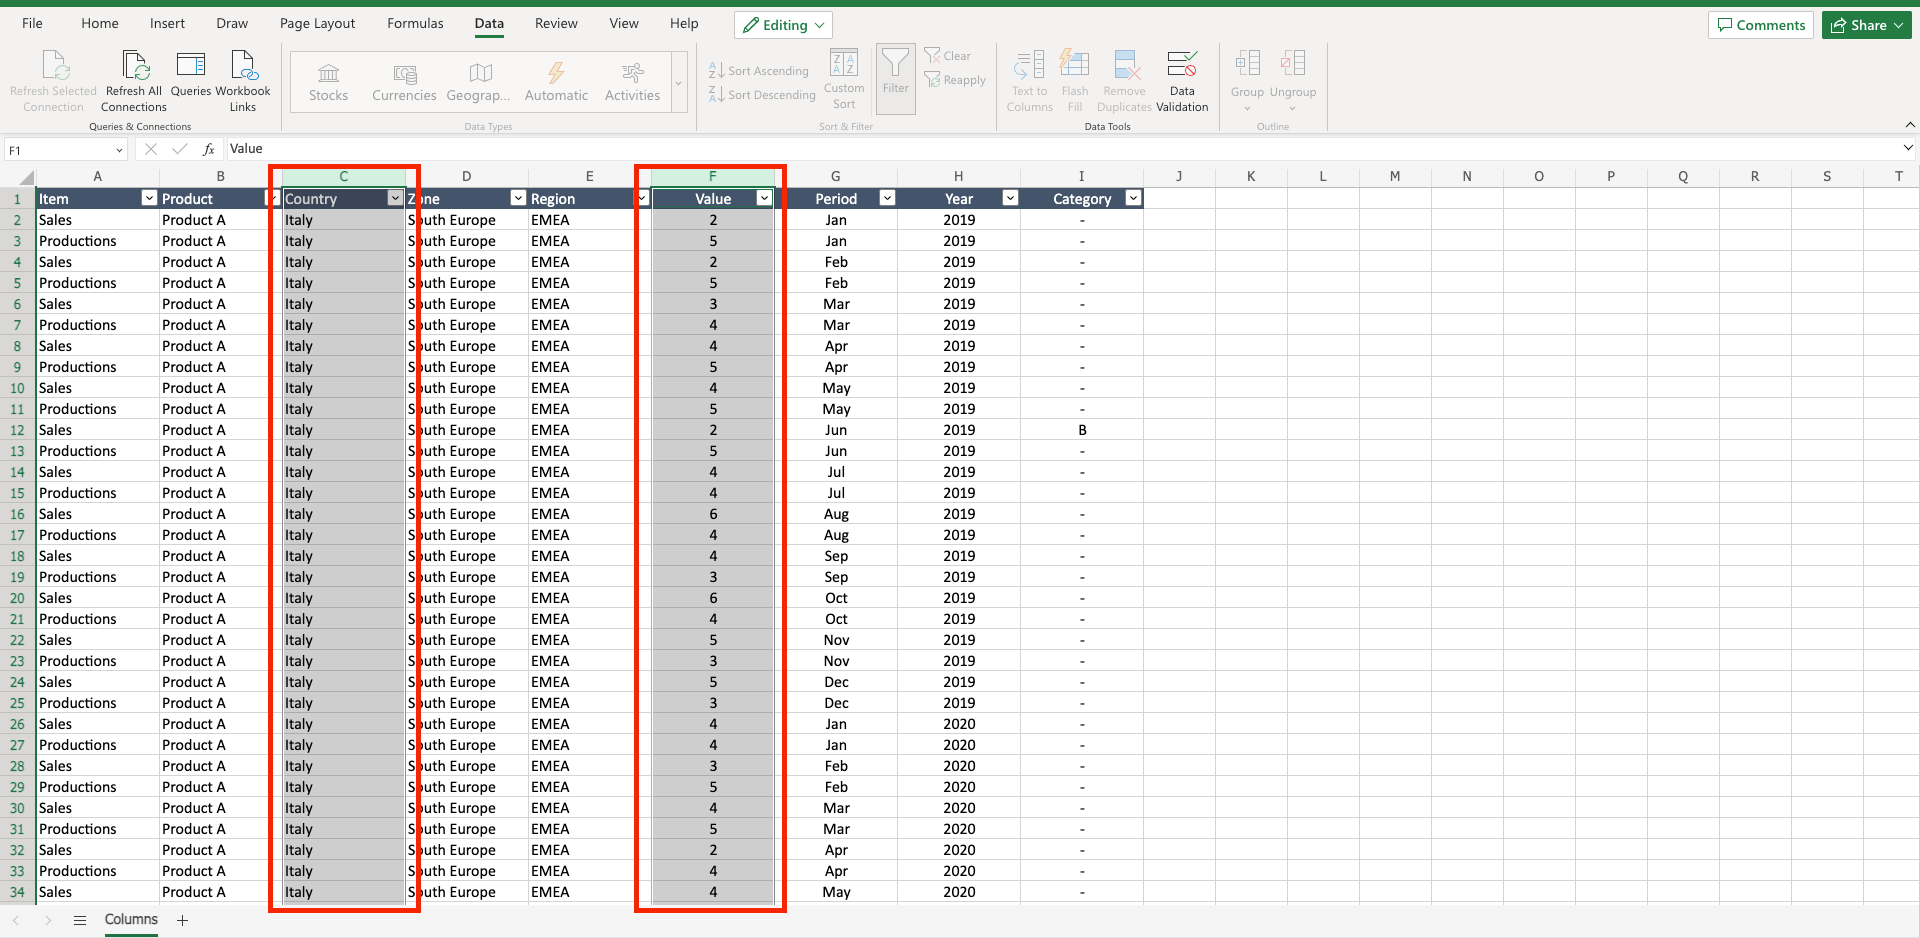1920x938 pixels.
Task: Add a new sheet with the plus button
Action: [x=182, y=920]
